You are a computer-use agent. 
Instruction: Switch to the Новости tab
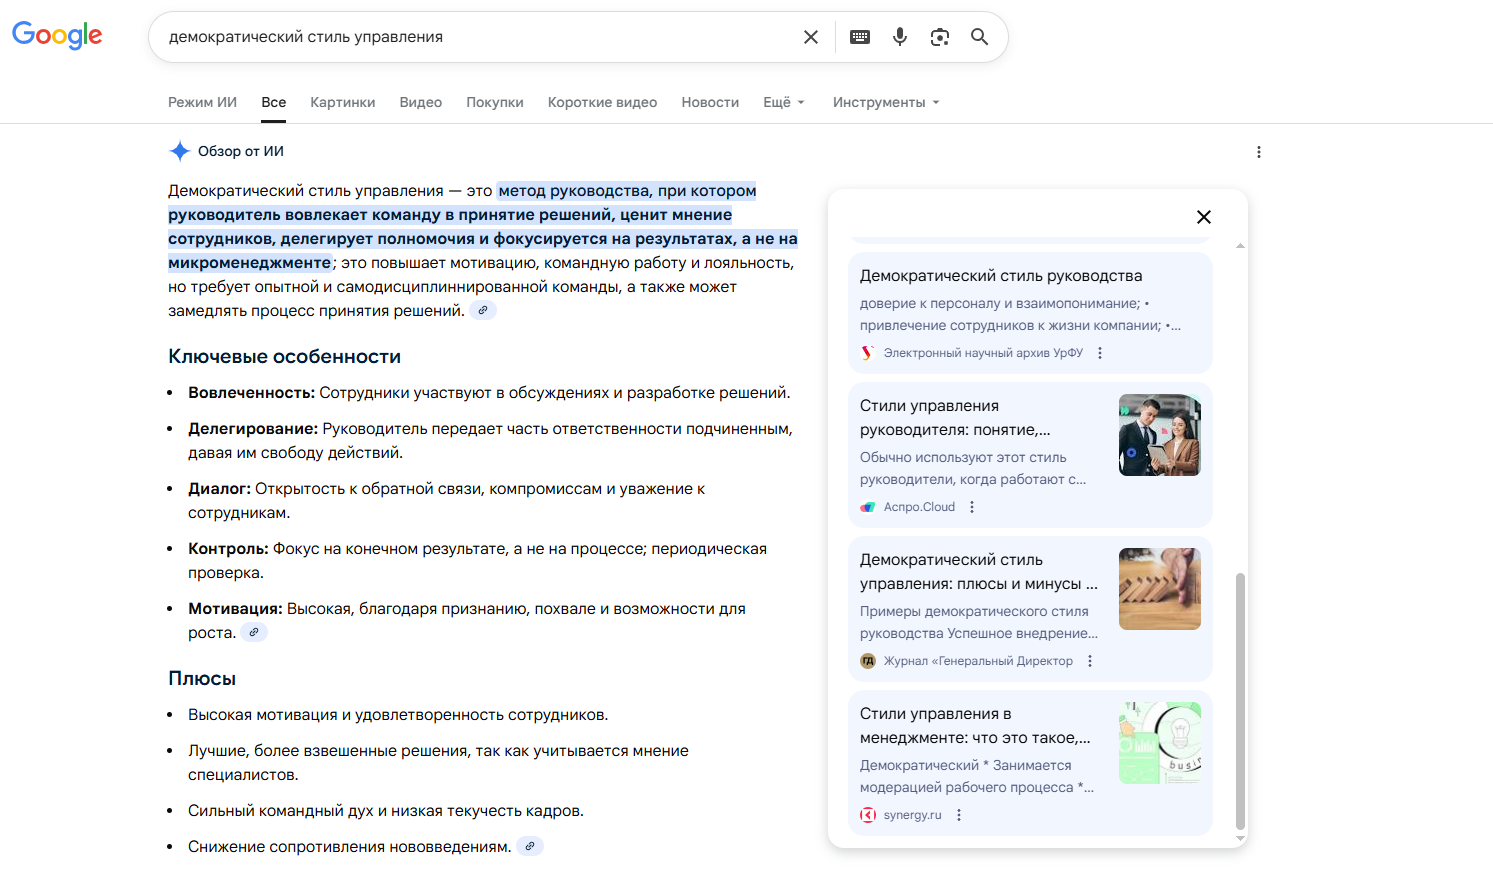click(x=710, y=102)
